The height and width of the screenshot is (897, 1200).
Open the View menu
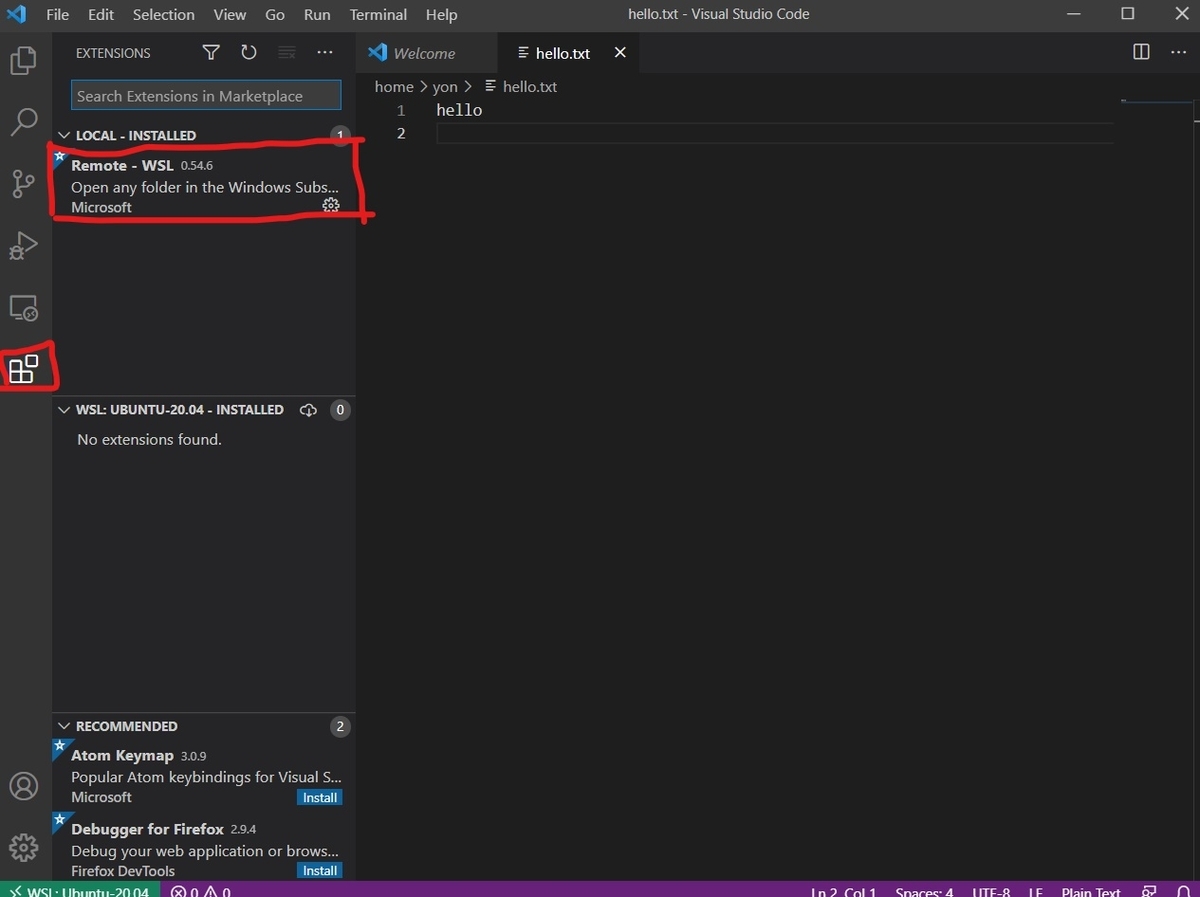pyautogui.click(x=229, y=15)
